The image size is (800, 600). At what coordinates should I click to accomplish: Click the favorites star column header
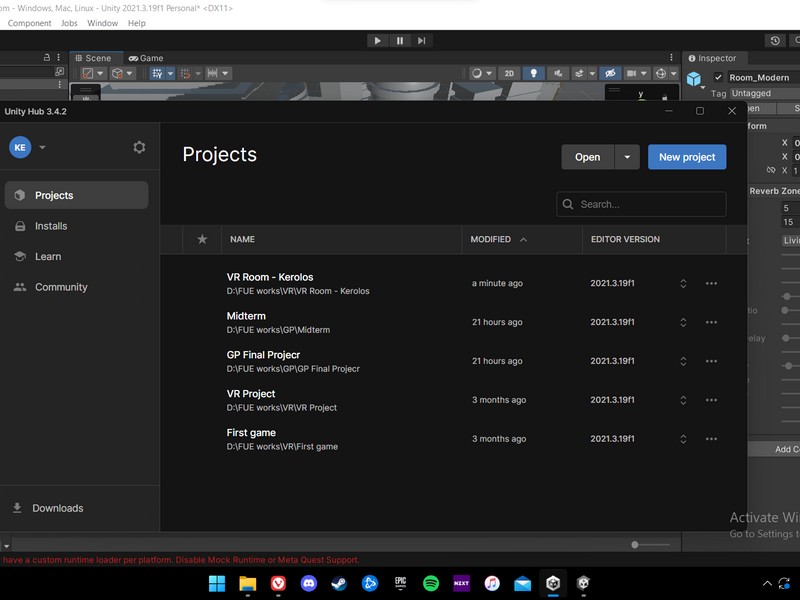click(x=202, y=239)
